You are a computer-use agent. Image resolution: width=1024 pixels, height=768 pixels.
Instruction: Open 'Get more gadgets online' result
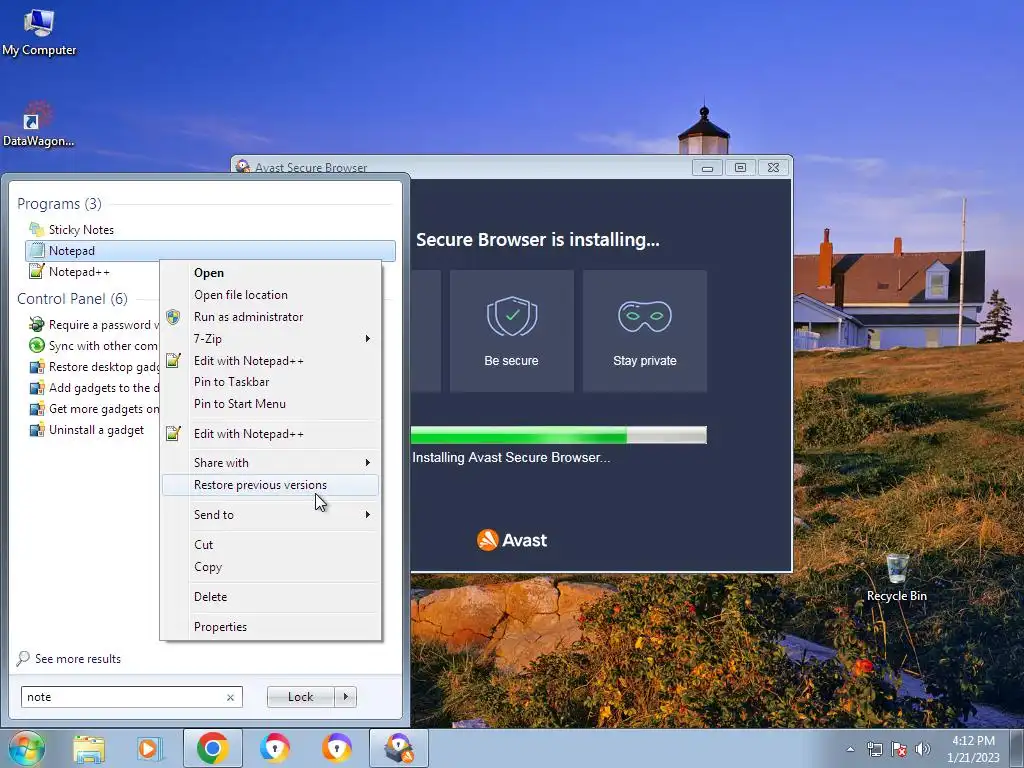click(93, 409)
